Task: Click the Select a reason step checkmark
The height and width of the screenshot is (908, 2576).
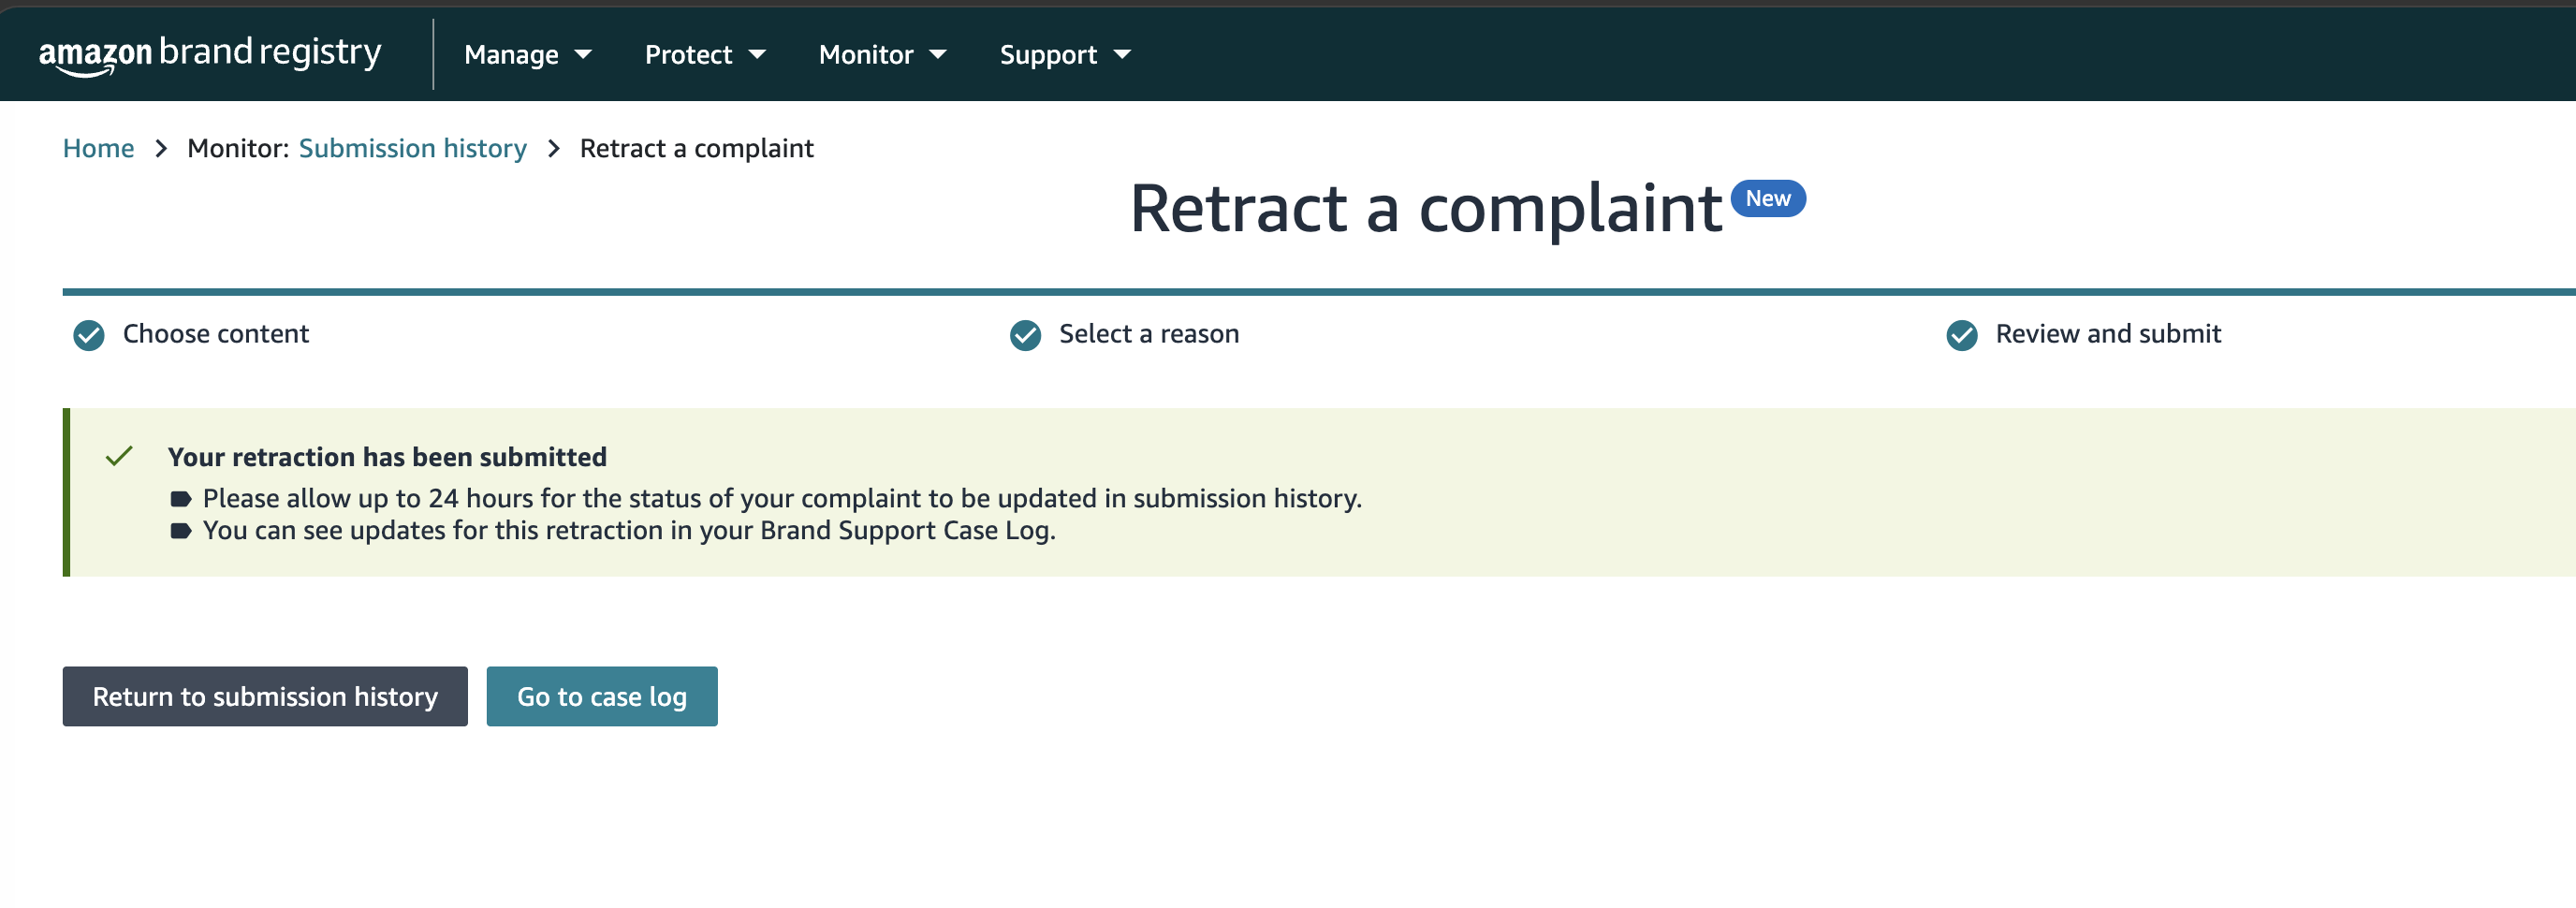Action: (1025, 335)
